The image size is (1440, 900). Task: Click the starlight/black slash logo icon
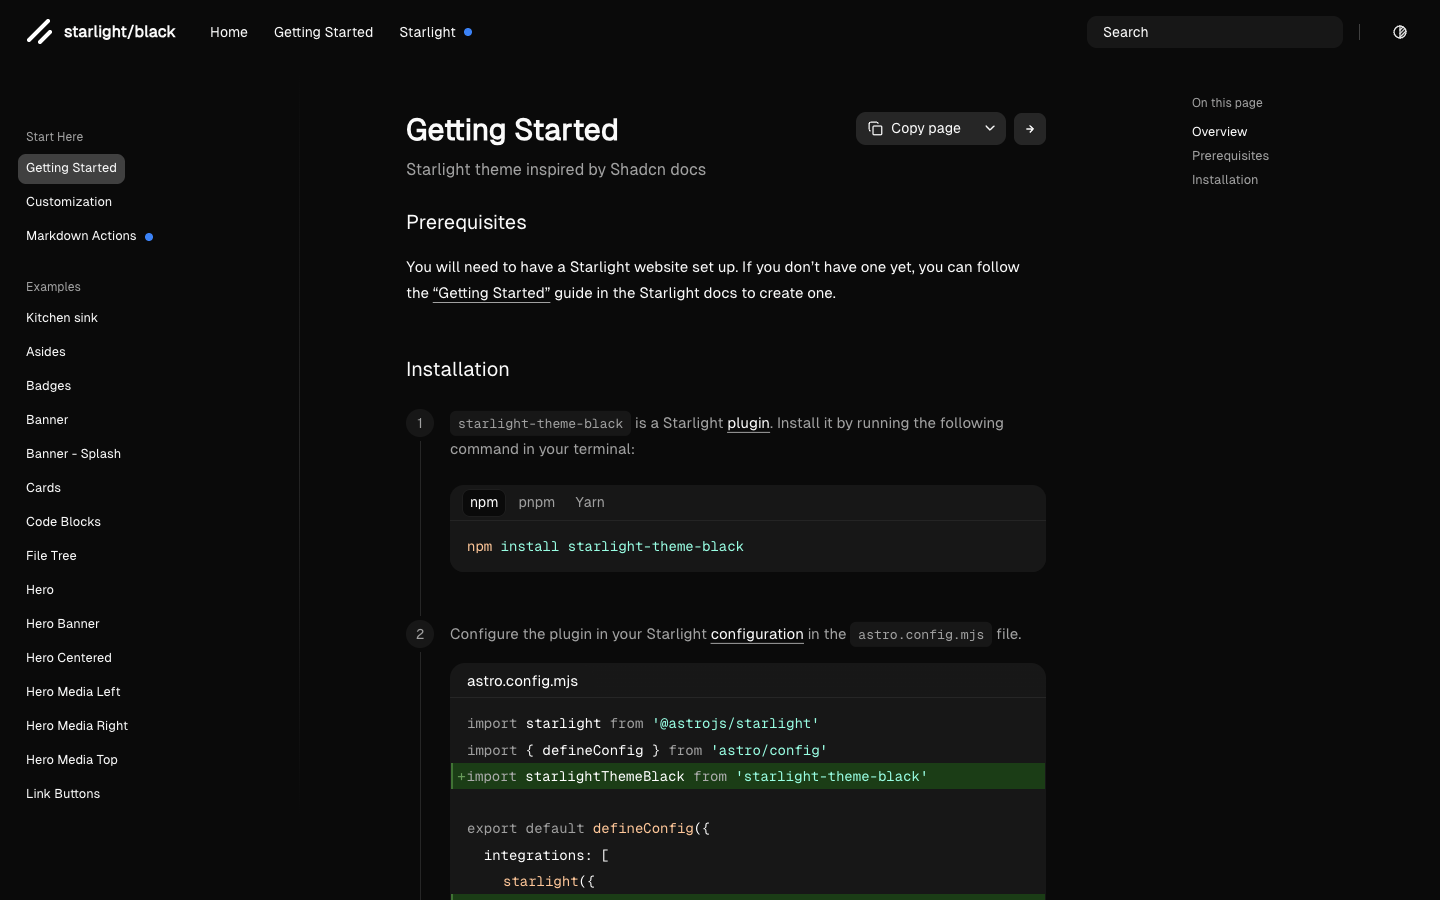pyautogui.click(x=39, y=32)
